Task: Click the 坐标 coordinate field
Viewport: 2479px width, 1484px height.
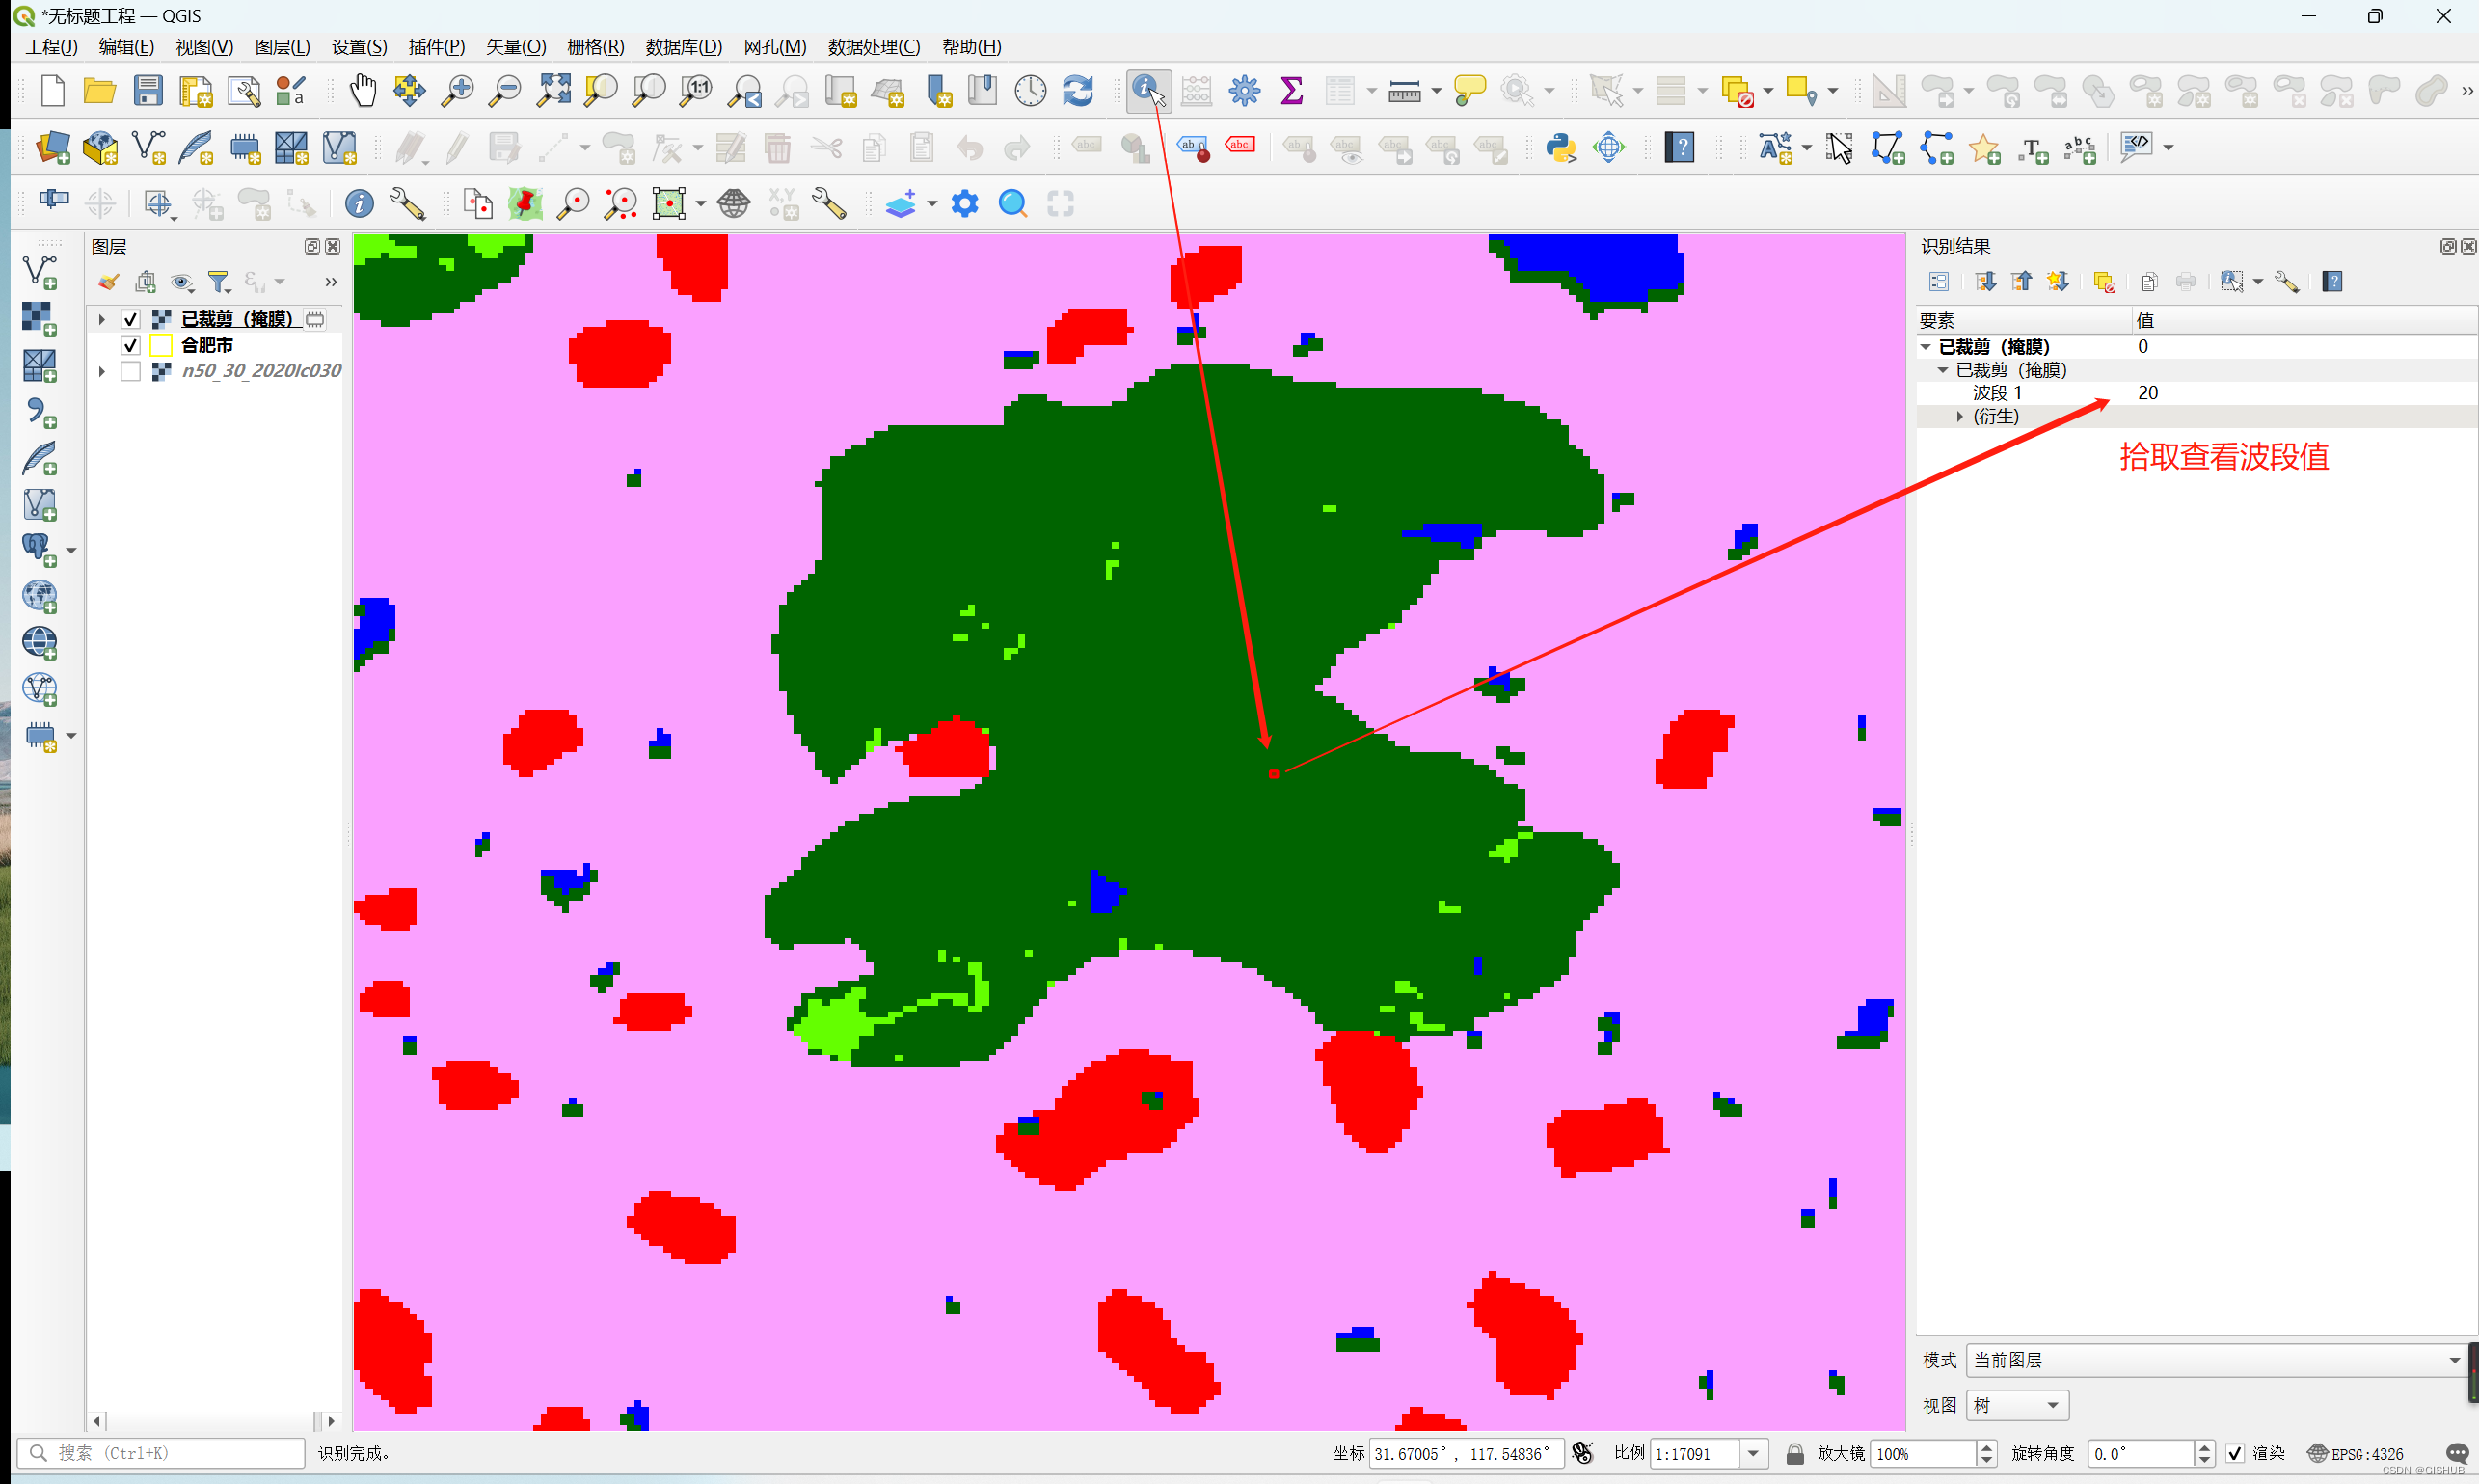Action: click(1465, 1453)
